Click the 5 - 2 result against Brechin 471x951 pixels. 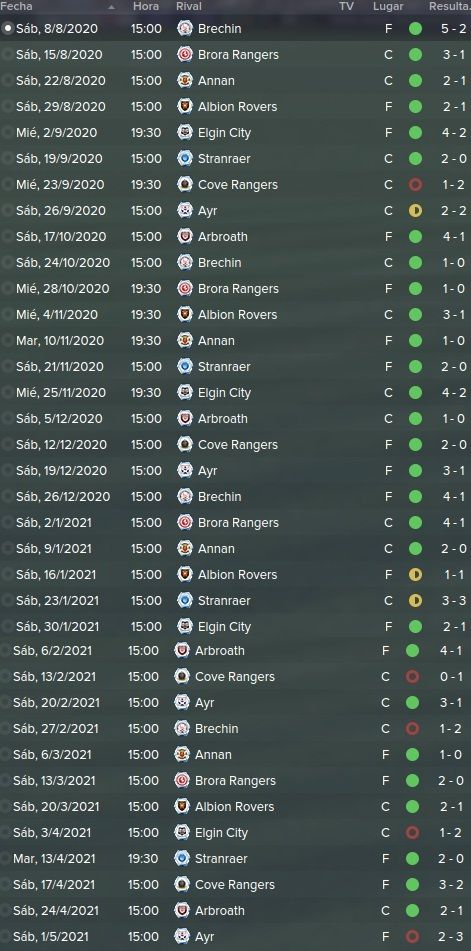point(453,29)
